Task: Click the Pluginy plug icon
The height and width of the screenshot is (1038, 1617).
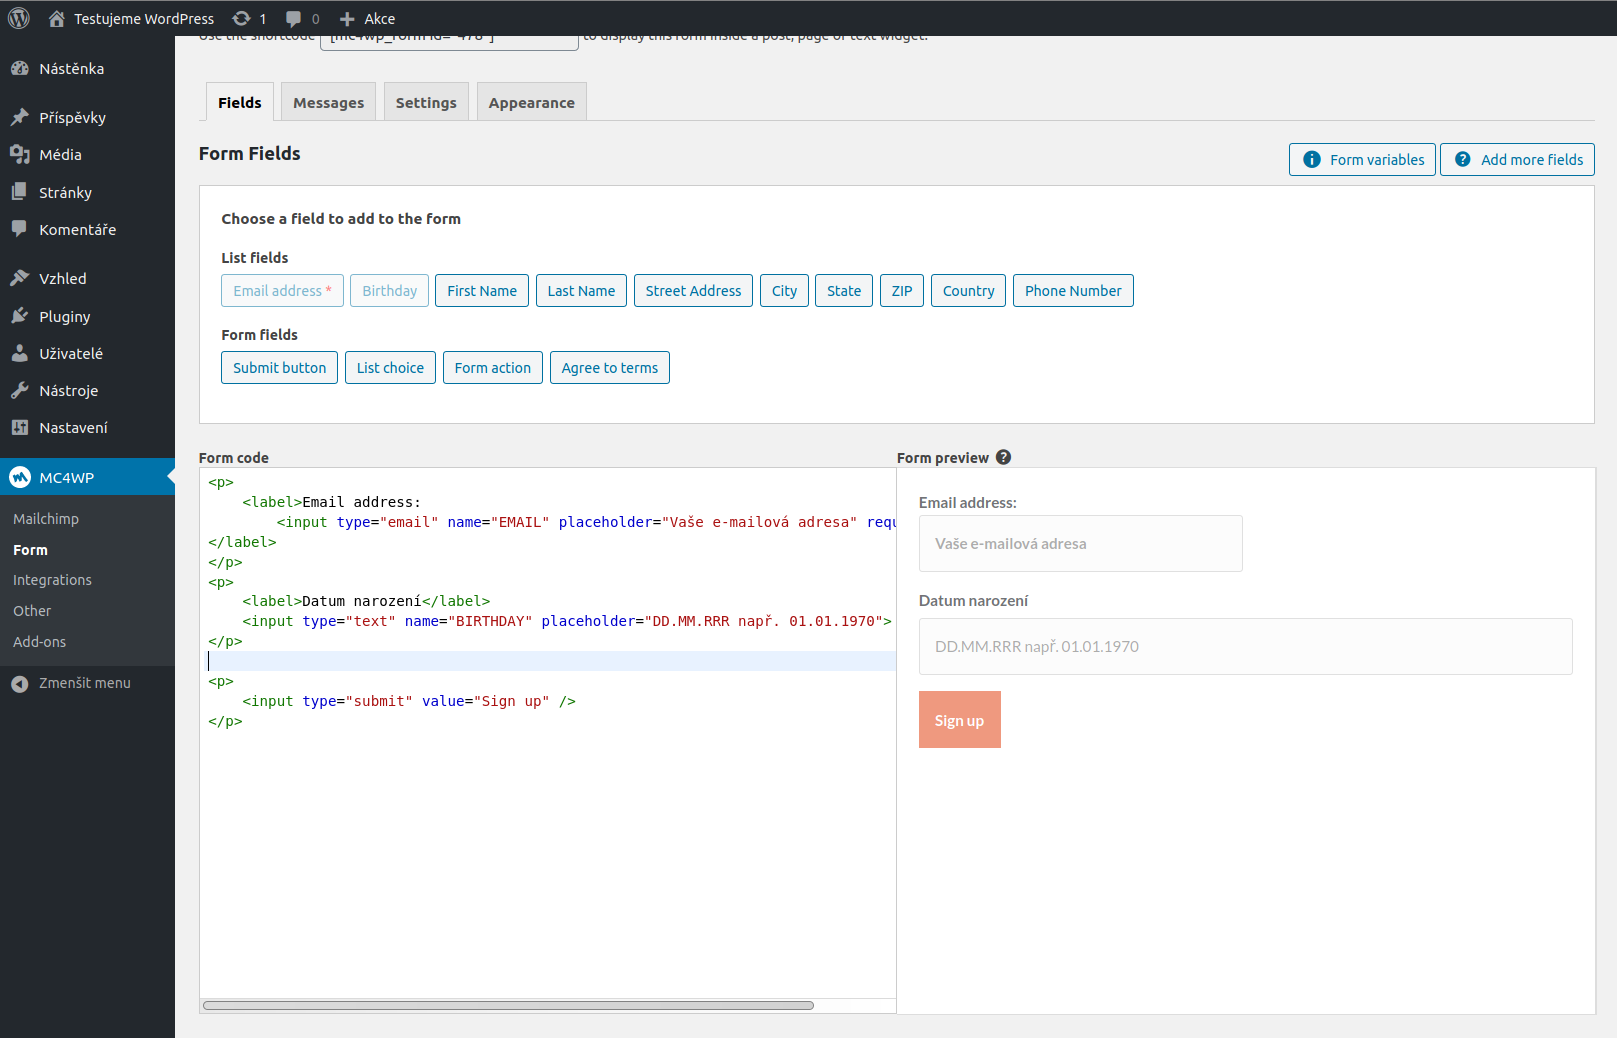Action: (19, 316)
